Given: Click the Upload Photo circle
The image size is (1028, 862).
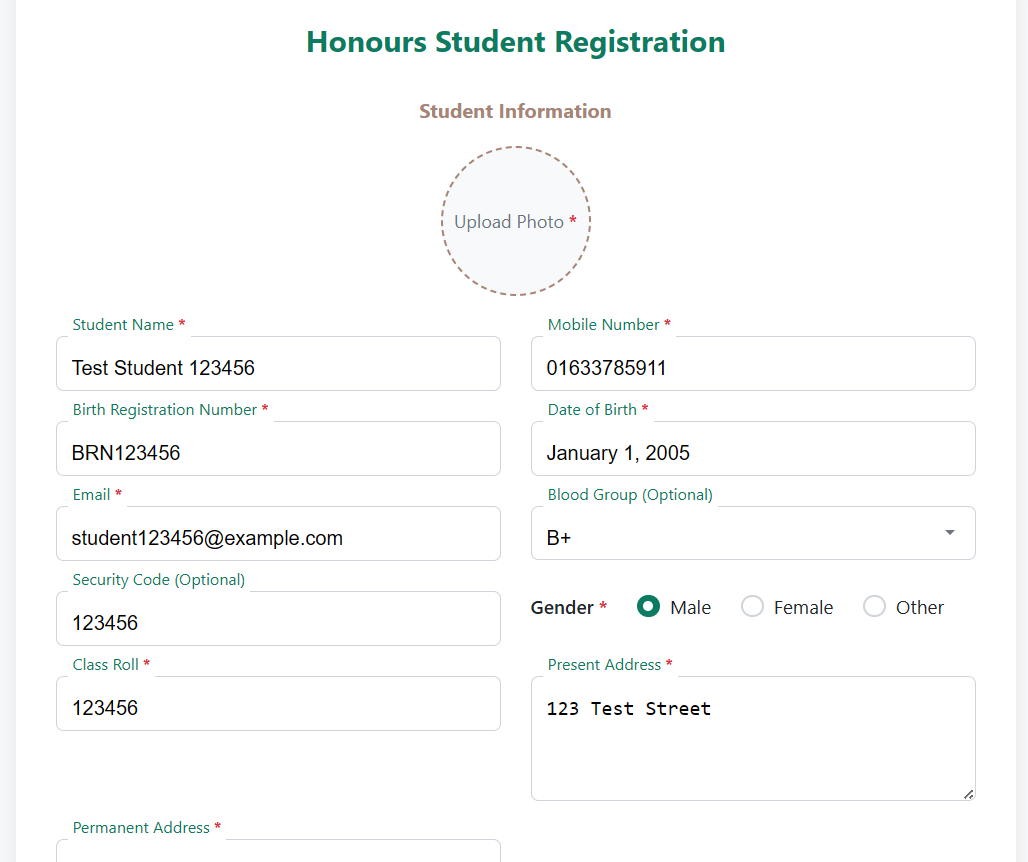Looking at the screenshot, I should tap(516, 221).
